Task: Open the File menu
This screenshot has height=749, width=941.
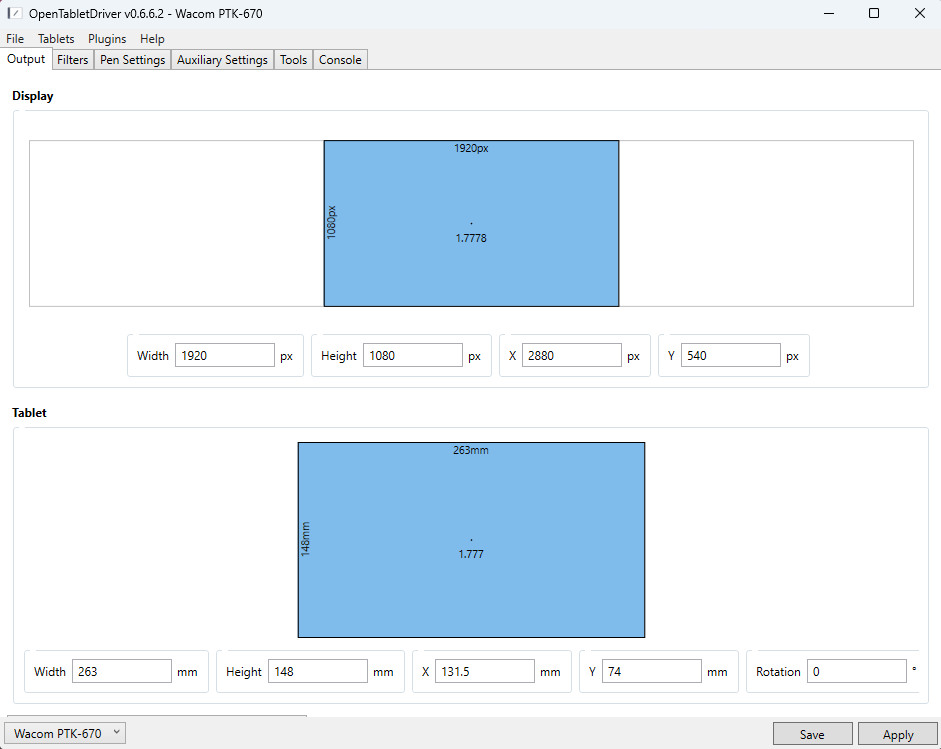Action: [x=15, y=39]
